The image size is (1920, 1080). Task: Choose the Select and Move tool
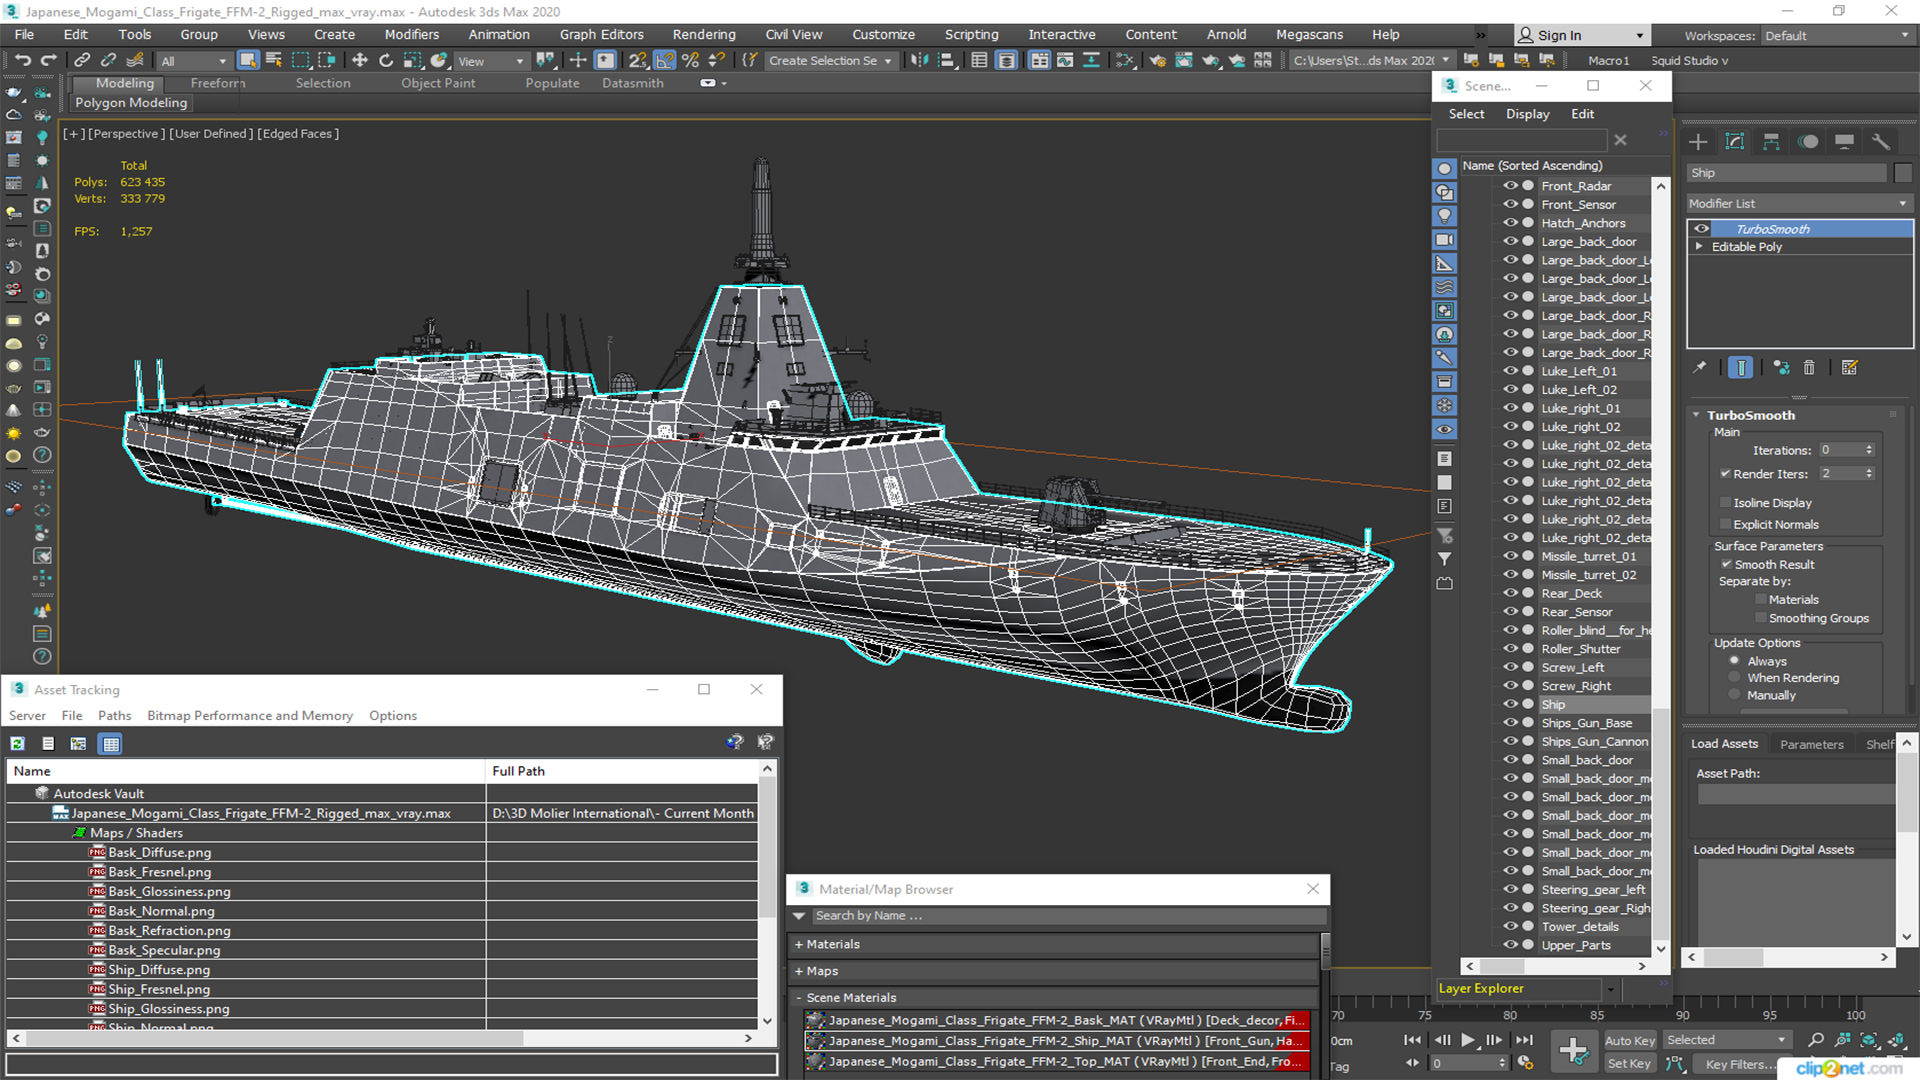tap(359, 61)
